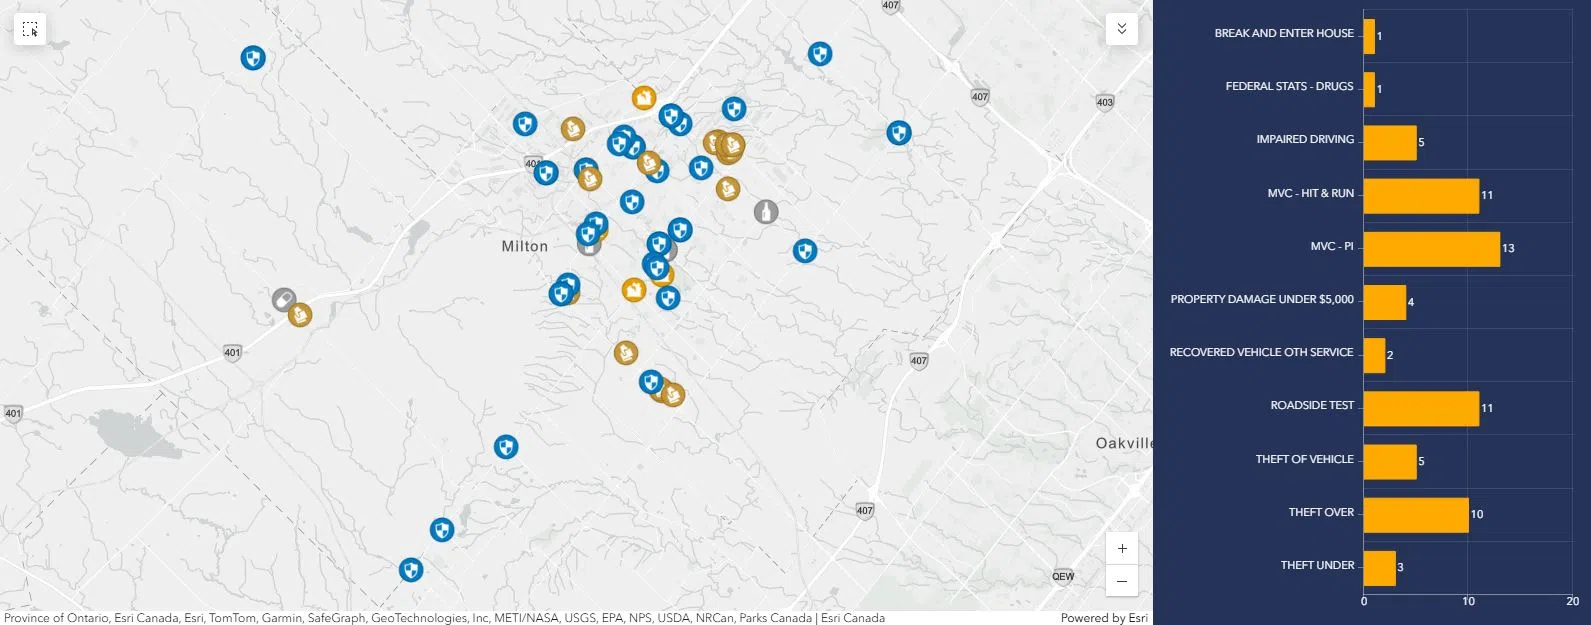Select gold marker beside the gray pill marker
Image resolution: width=1591 pixels, height=625 pixels.
pos(300,316)
